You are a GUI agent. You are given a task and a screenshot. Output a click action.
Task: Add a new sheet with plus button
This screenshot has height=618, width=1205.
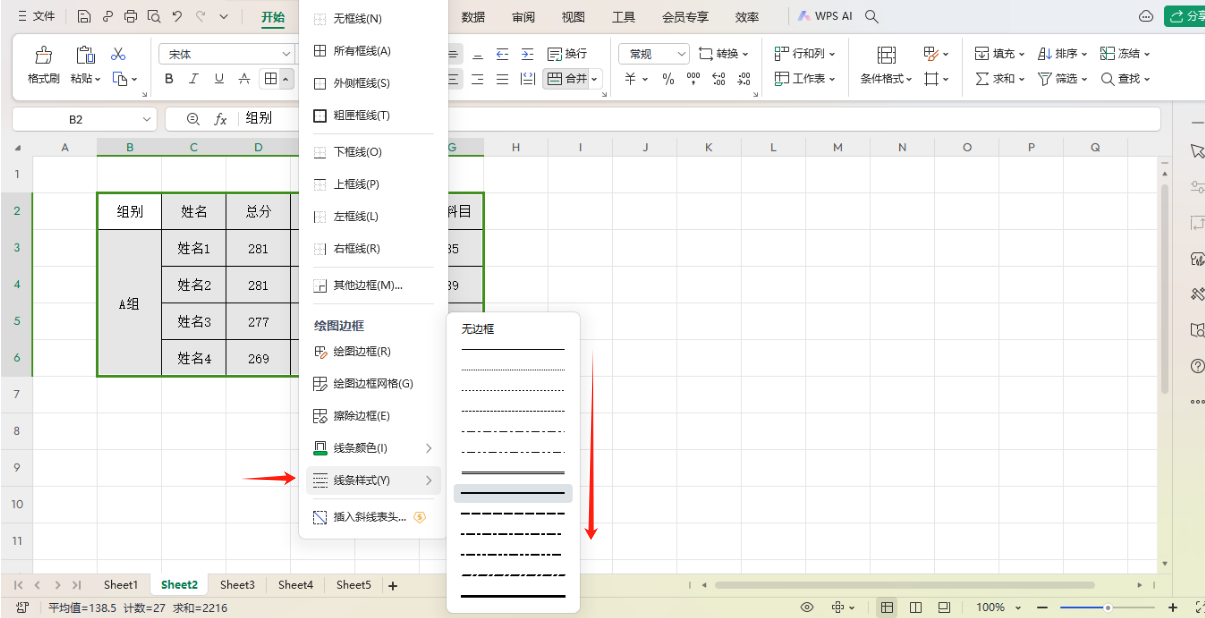(393, 586)
